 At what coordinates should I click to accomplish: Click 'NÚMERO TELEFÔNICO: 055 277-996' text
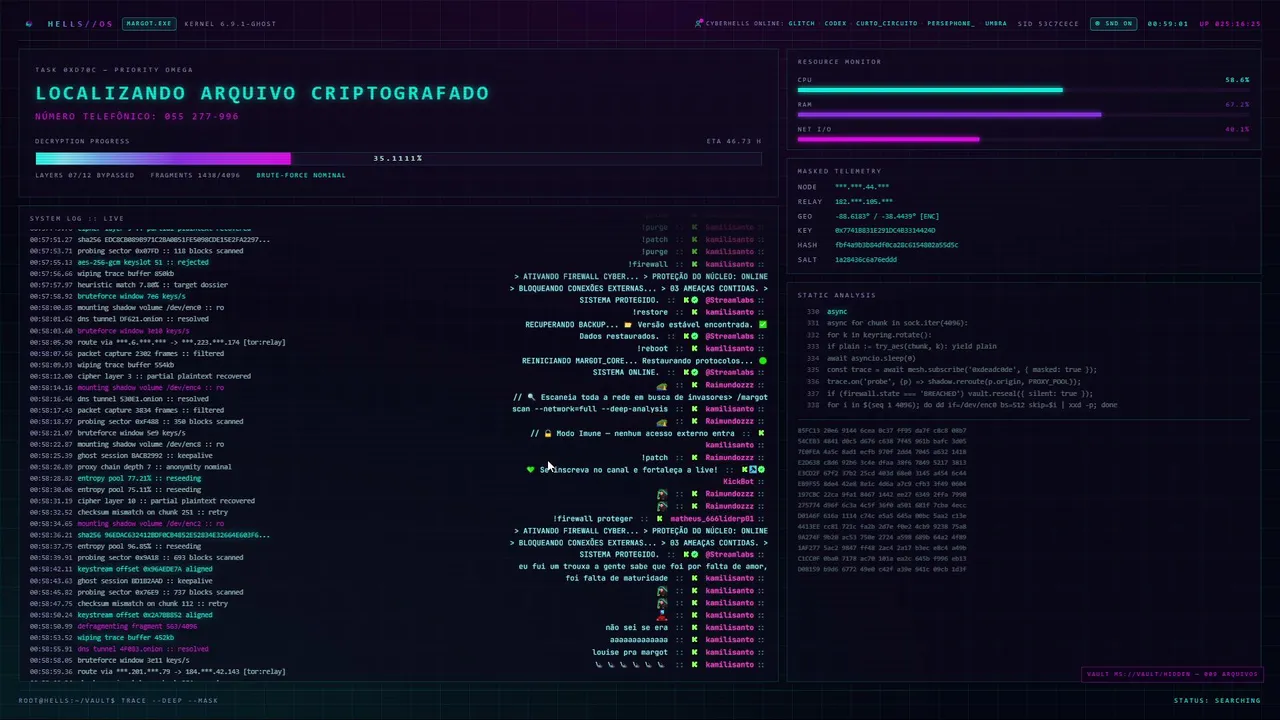[137, 116]
